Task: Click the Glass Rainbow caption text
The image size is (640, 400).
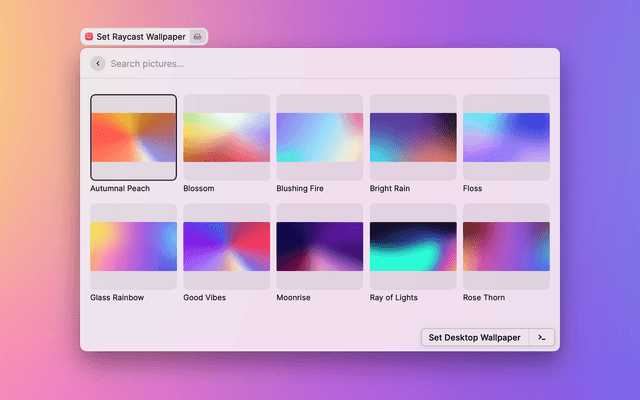Action: click(x=119, y=298)
